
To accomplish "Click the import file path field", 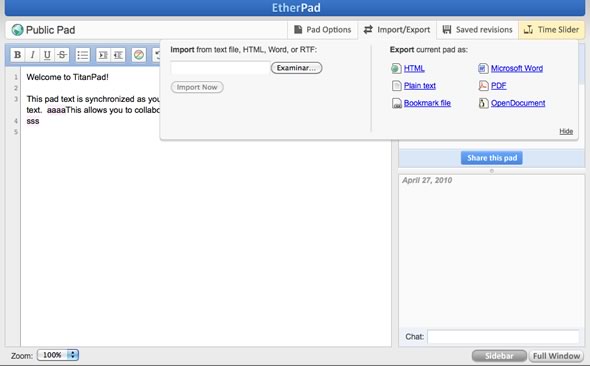I will pos(220,68).
